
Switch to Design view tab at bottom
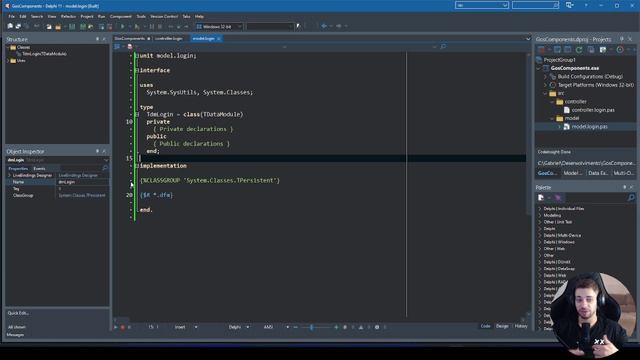click(x=502, y=326)
